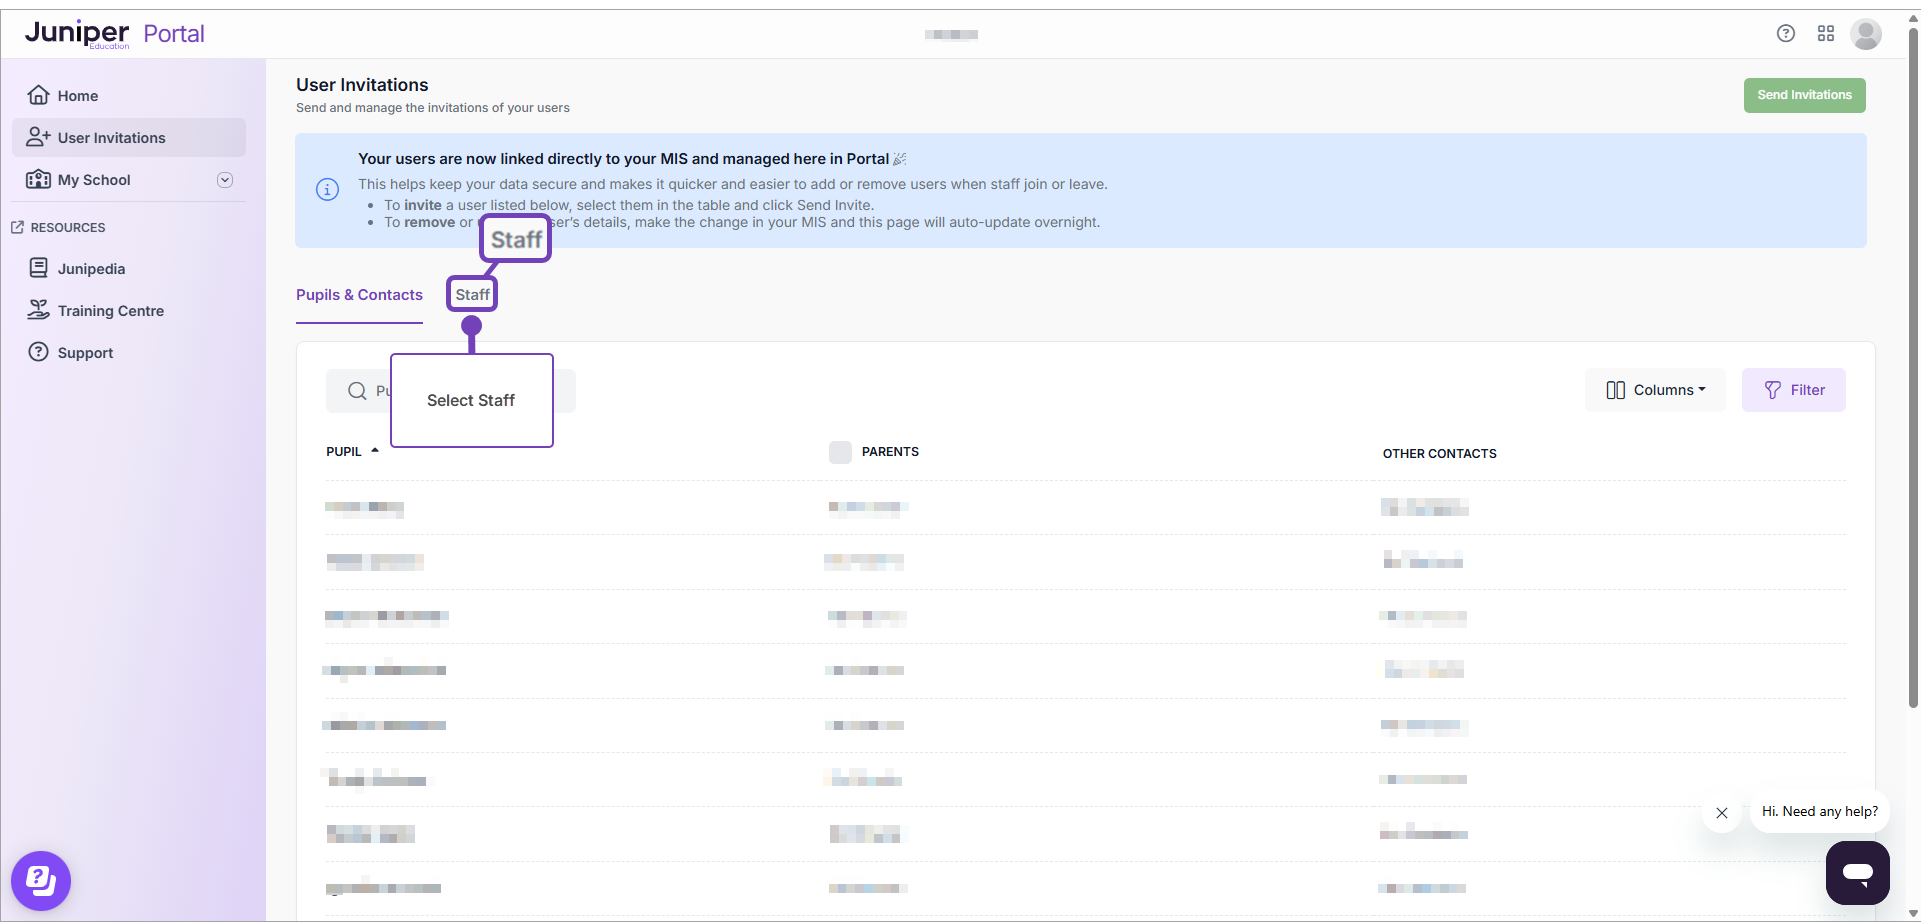Dismiss the help chat popup
The height and width of the screenshot is (922, 1921).
coord(1721,813)
